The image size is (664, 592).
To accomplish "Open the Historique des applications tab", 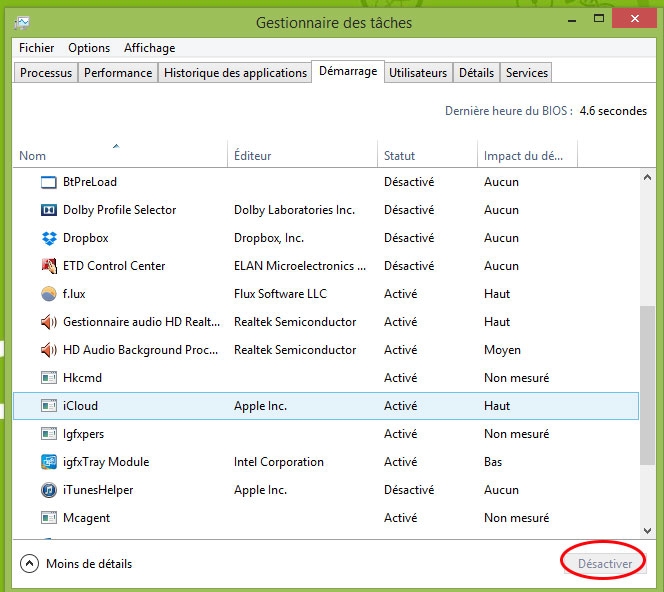I will click(235, 73).
